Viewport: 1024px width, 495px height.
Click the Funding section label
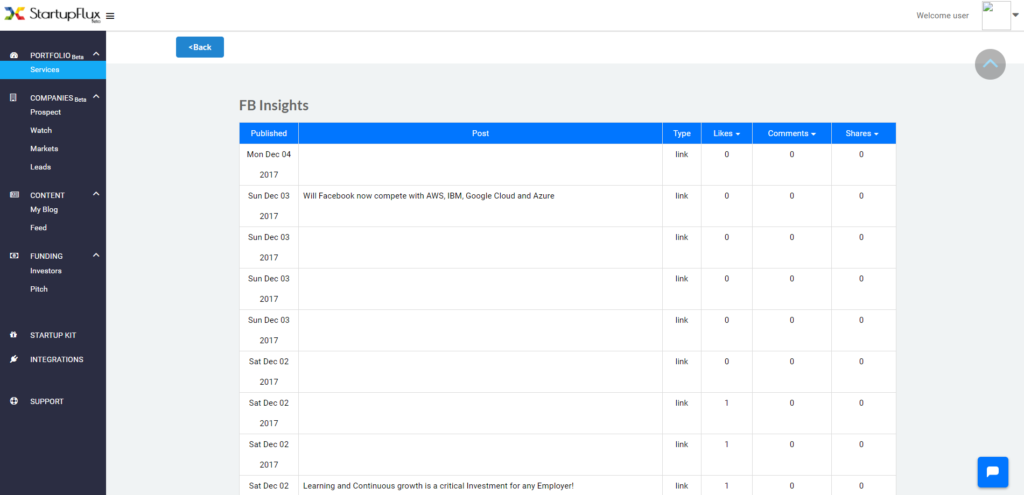pyautogui.click(x=46, y=256)
